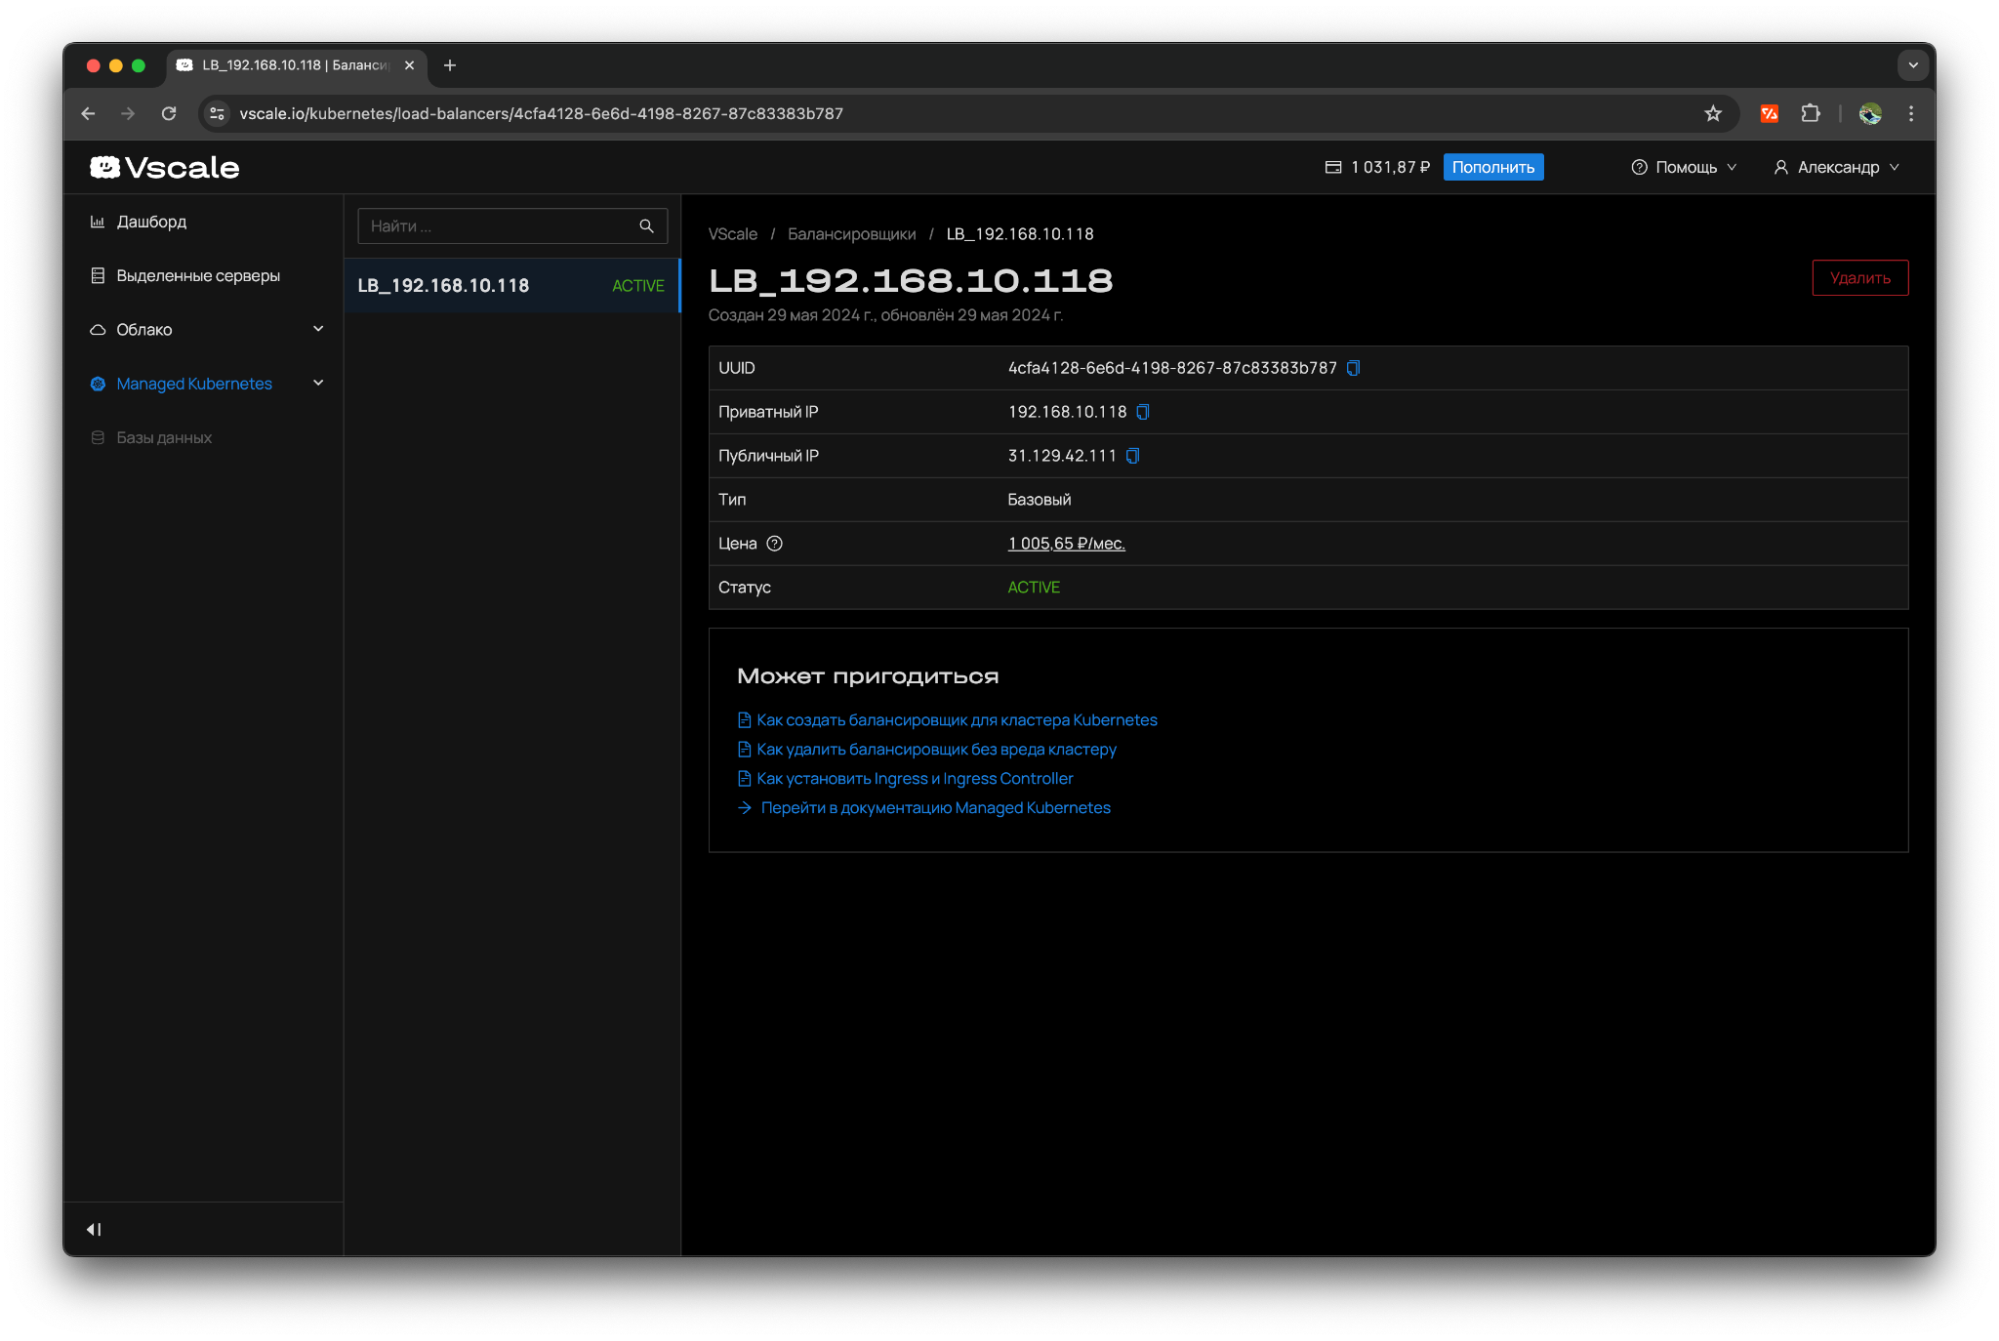
Task: Open link about creating a Kubernetes balancer
Action: pos(956,720)
